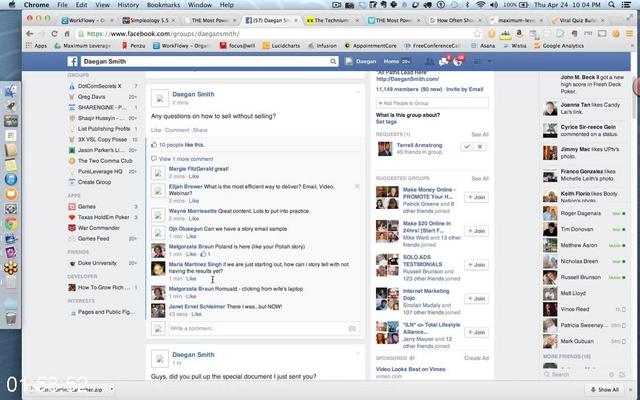The image size is (640, 400).
Task: Remove Elijah Brewer's comment with X
Action: click(357, 187)
